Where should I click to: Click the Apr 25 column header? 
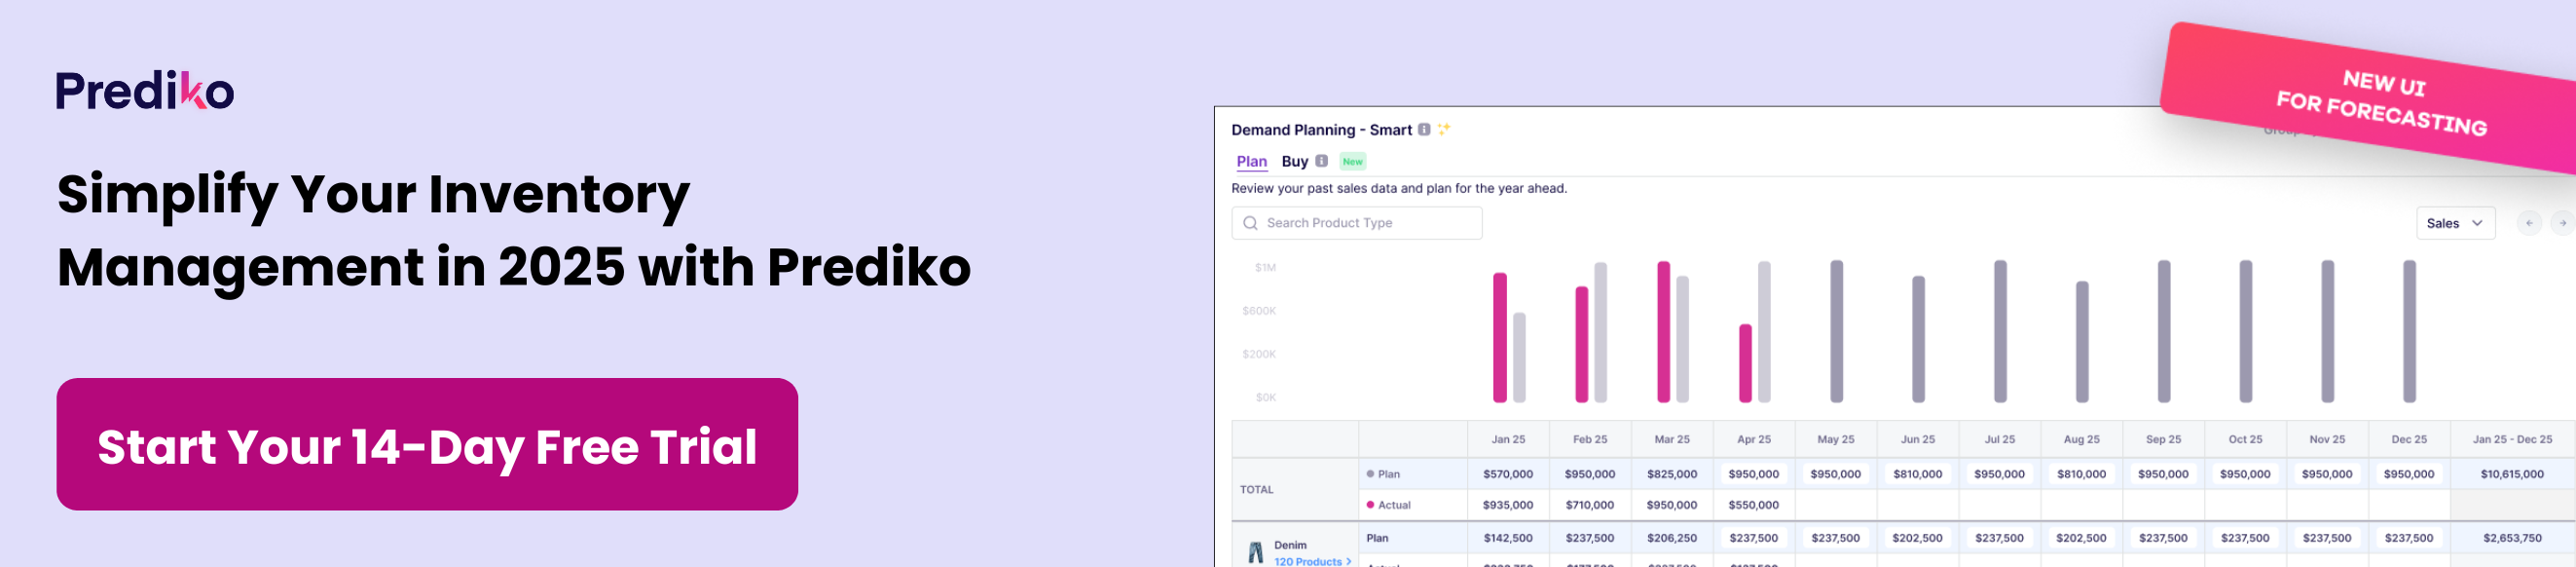1754,439
